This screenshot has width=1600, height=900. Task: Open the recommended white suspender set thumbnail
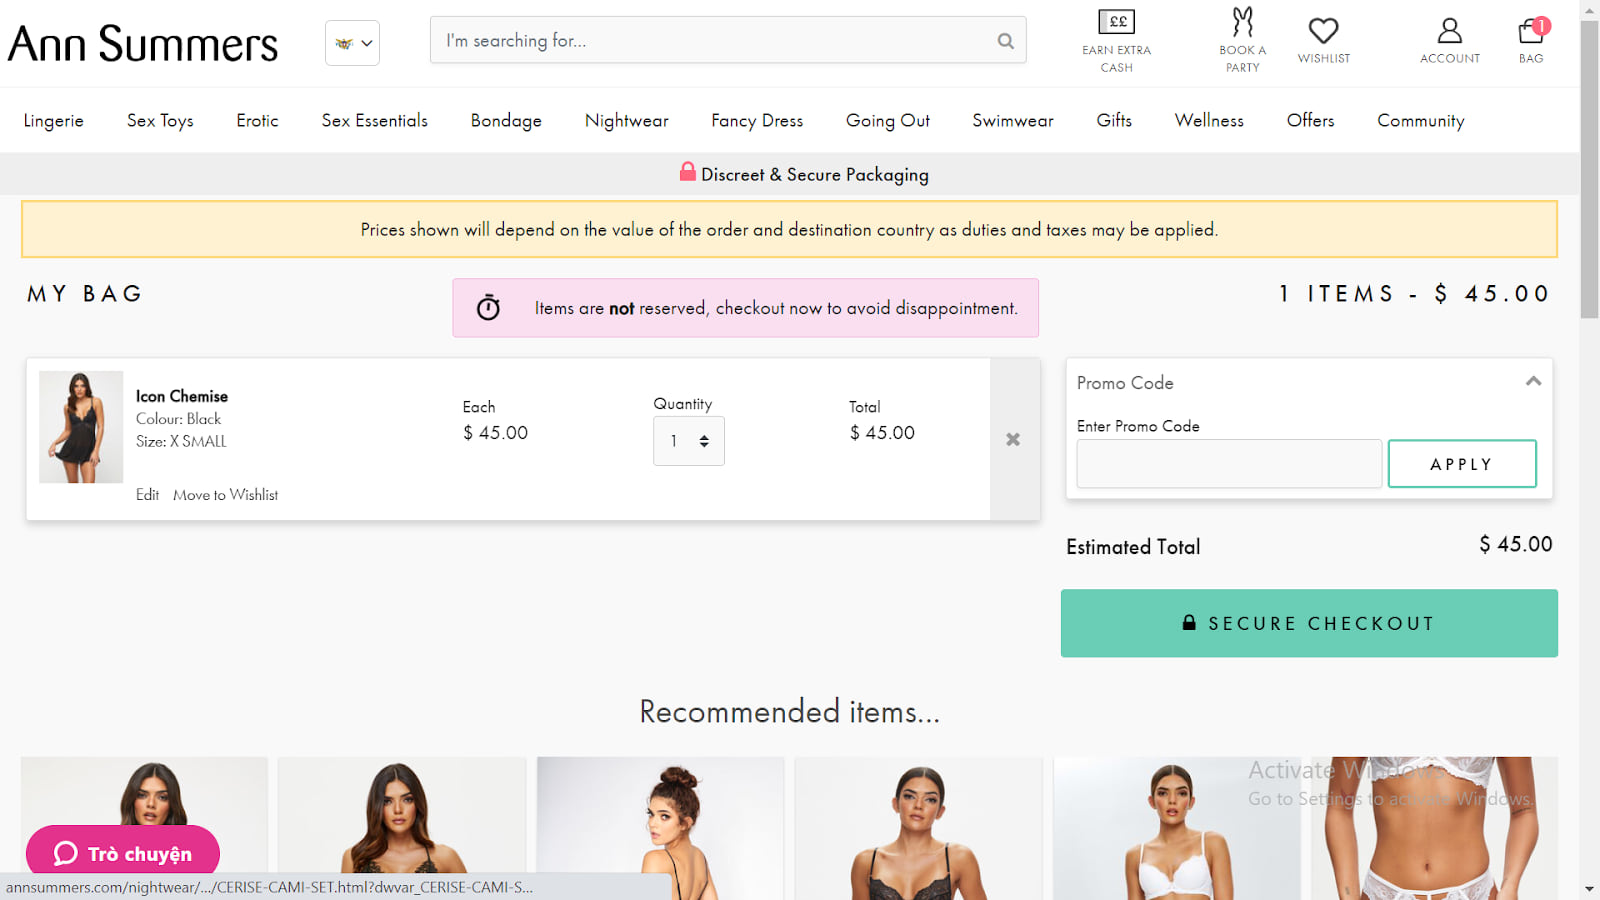[1434, 828]
